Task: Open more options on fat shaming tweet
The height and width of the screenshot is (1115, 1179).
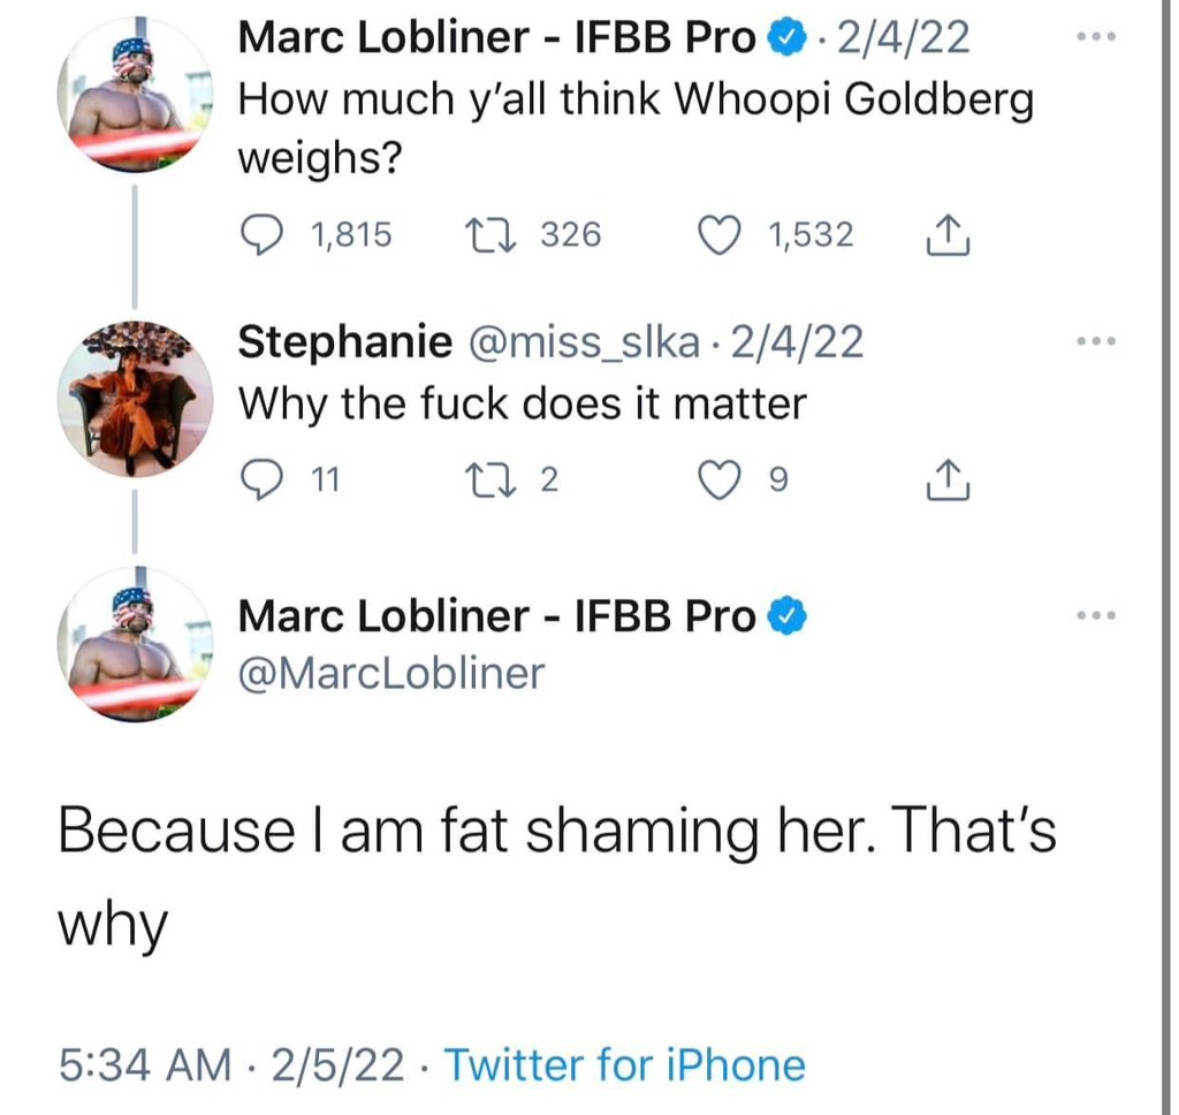Action: pyautogui.click(x=1096, y=616)
